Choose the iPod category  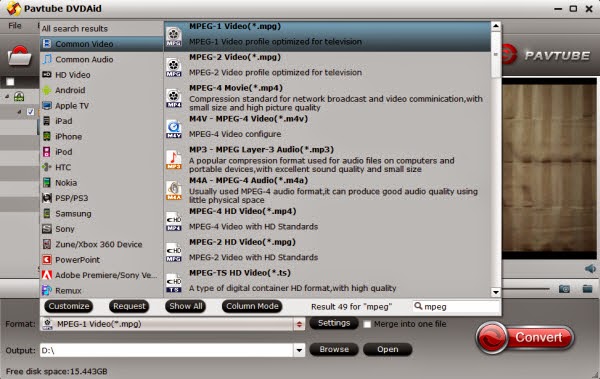(101, 152)
